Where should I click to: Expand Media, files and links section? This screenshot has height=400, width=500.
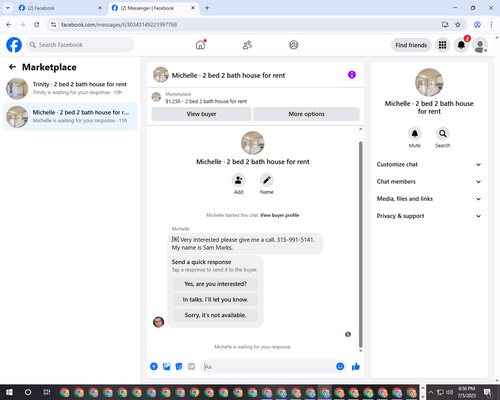429,199
